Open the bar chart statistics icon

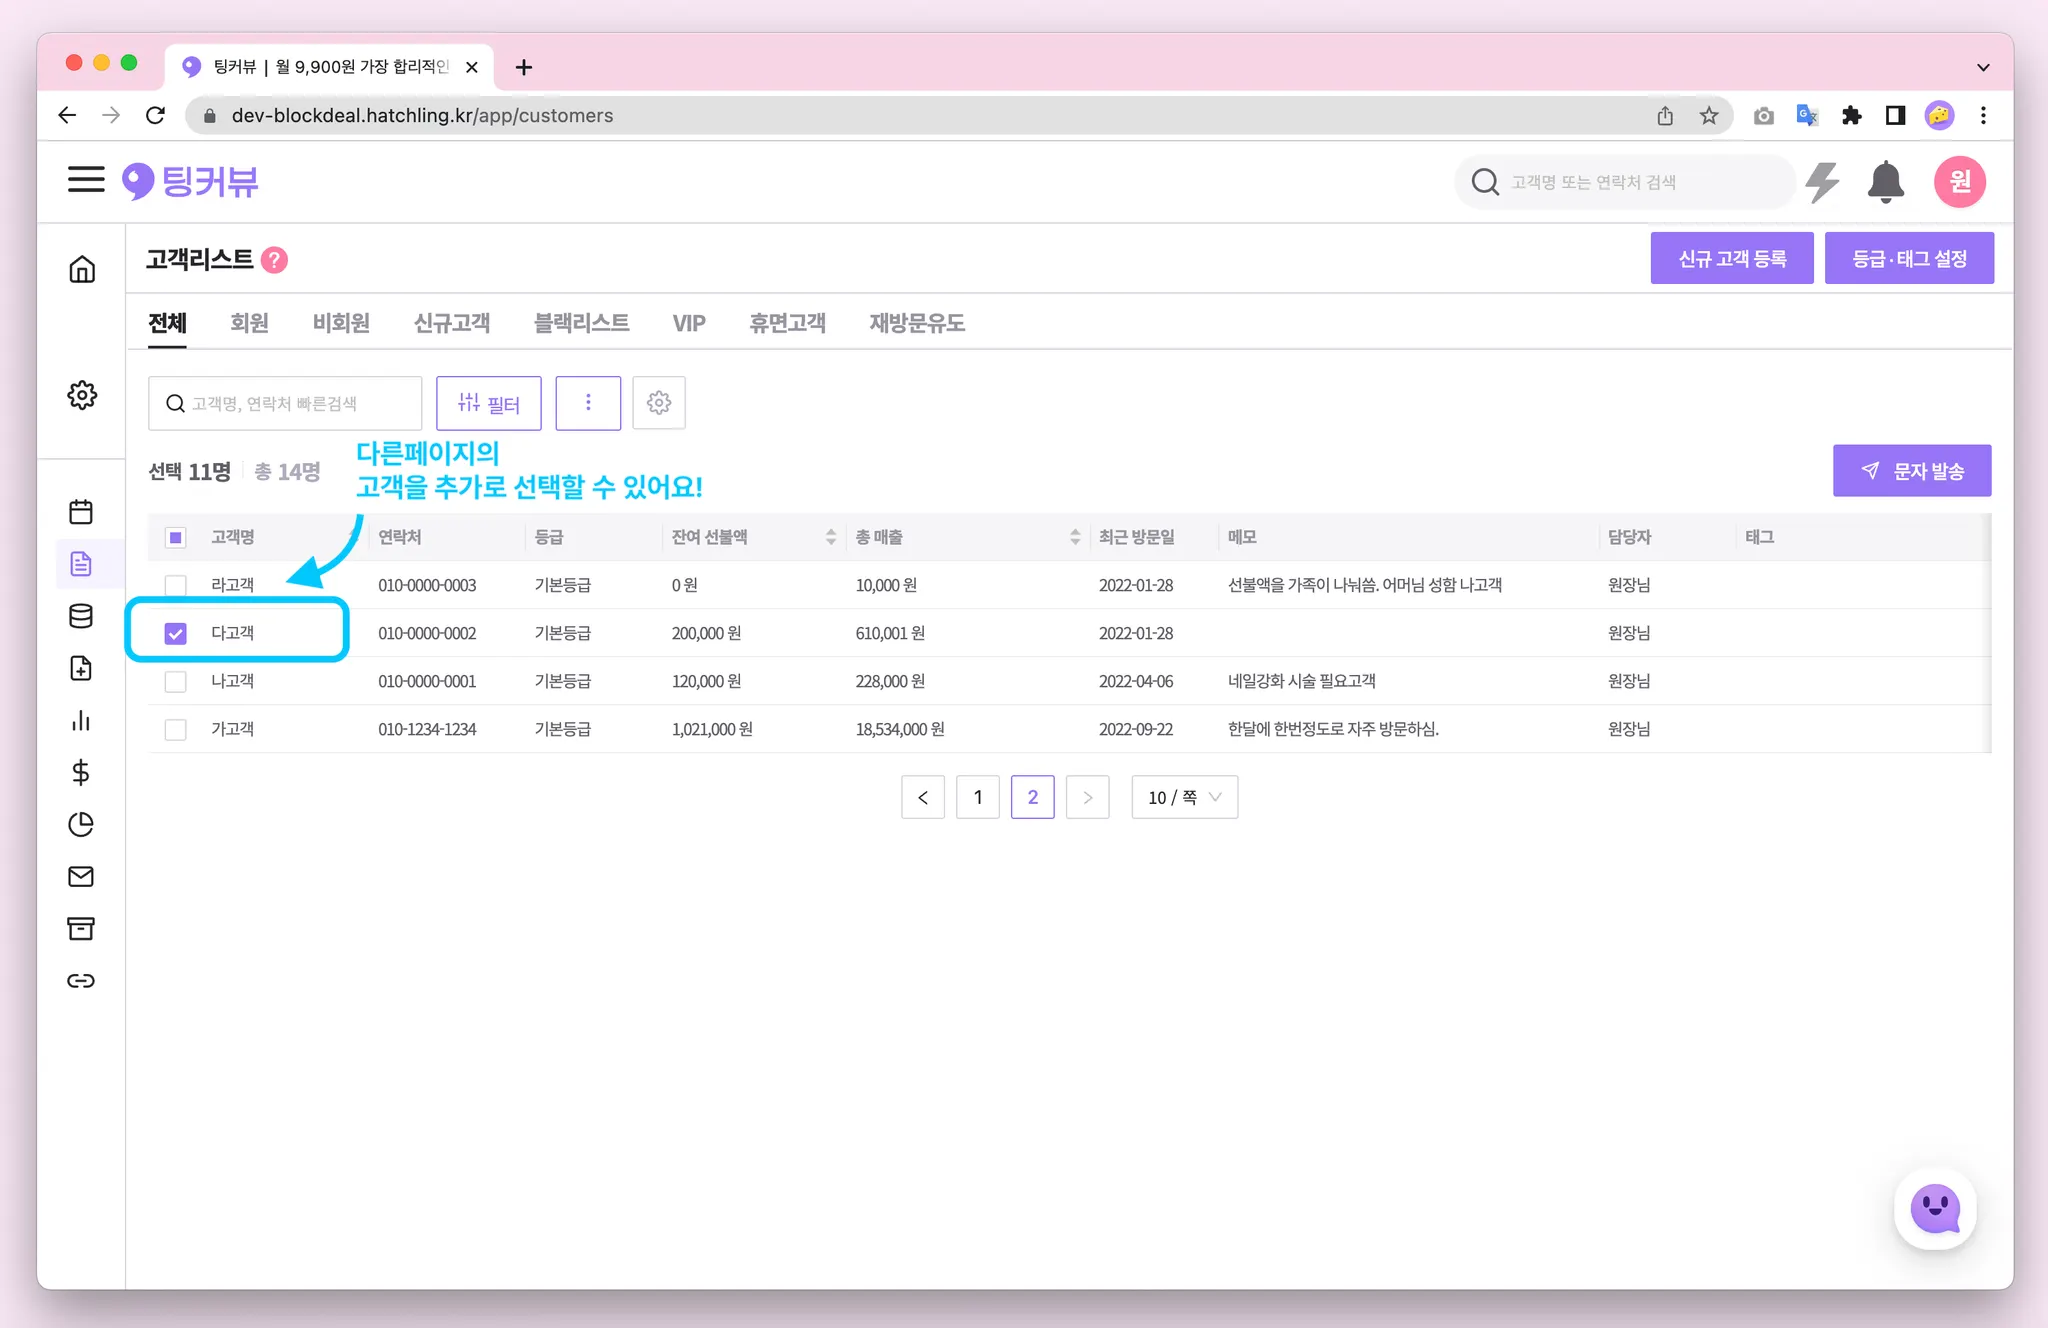[x=81, y=720]
